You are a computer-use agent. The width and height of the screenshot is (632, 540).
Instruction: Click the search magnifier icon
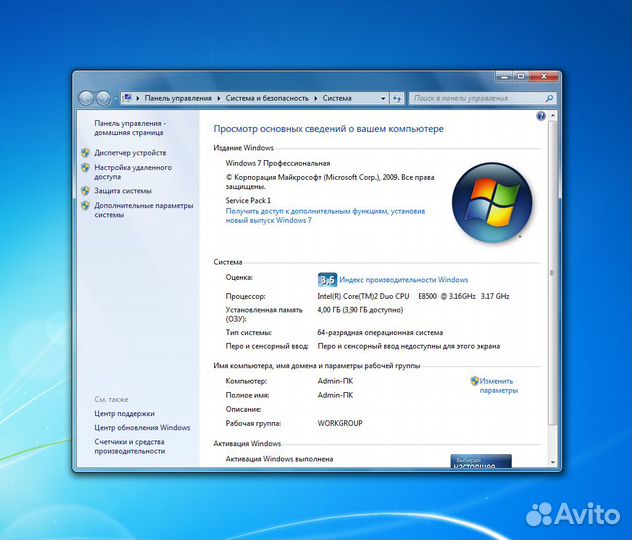click(x=549, y=98)
